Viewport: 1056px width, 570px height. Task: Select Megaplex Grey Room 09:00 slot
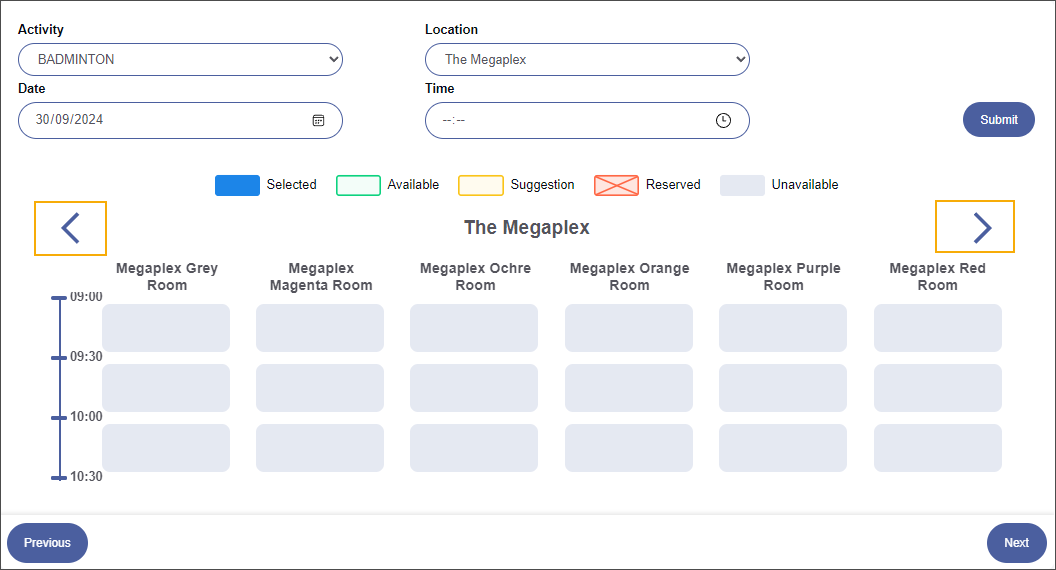click(x=166, y=328)
